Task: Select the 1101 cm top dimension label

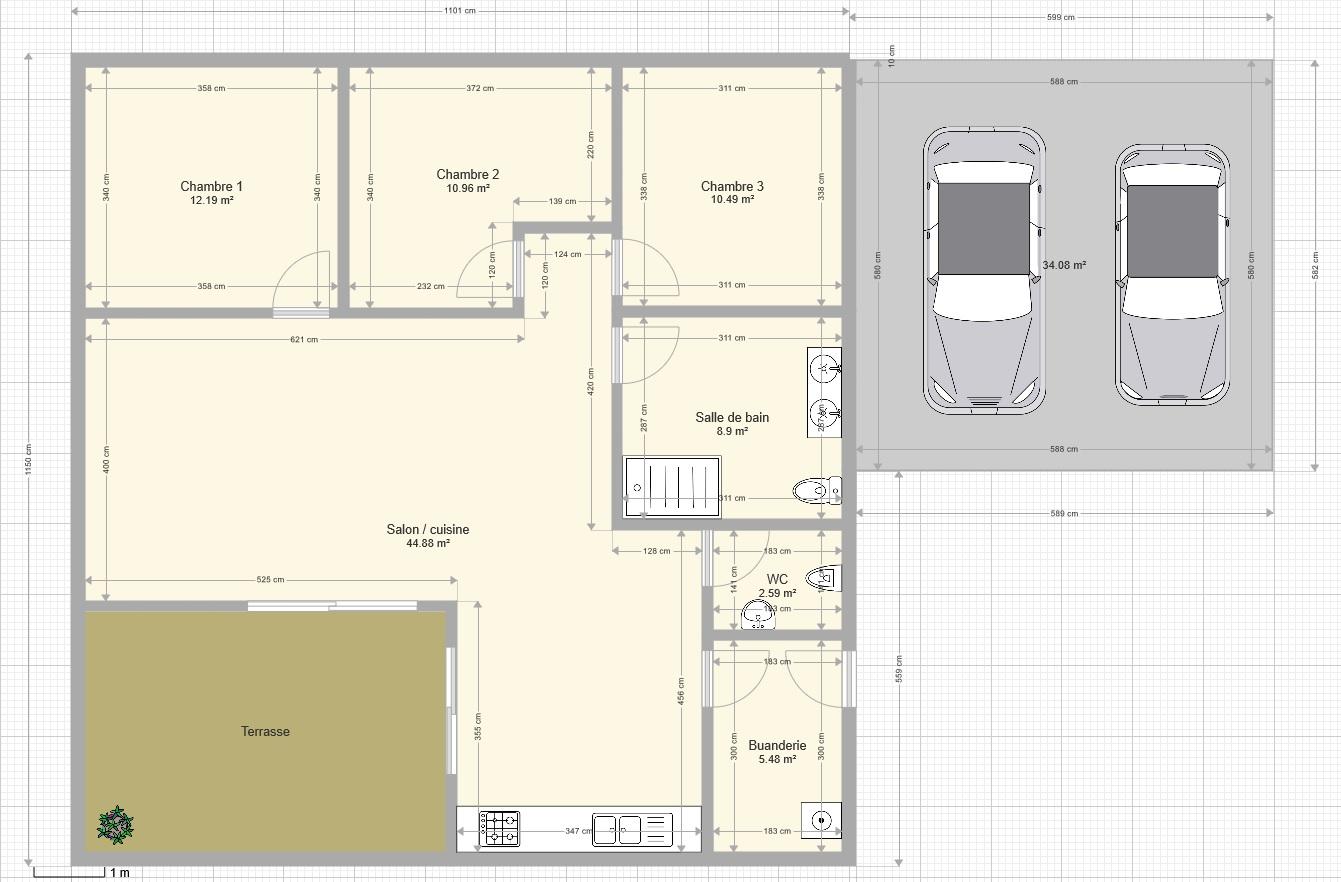Action: pos(459,11)
